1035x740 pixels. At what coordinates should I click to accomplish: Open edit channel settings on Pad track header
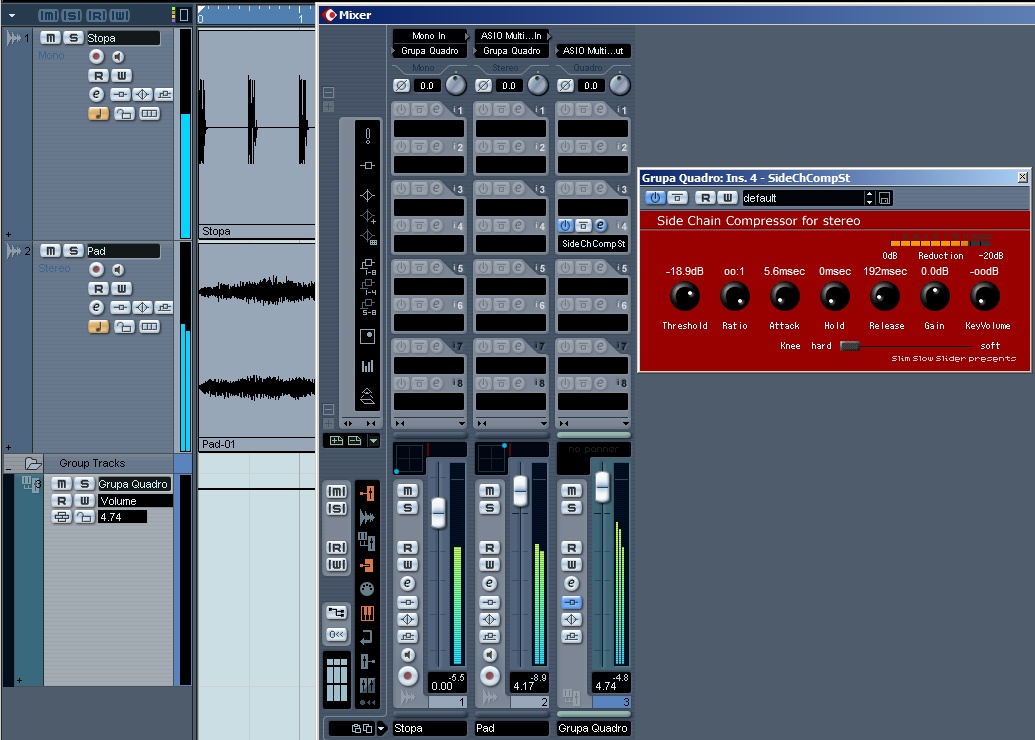97,307
